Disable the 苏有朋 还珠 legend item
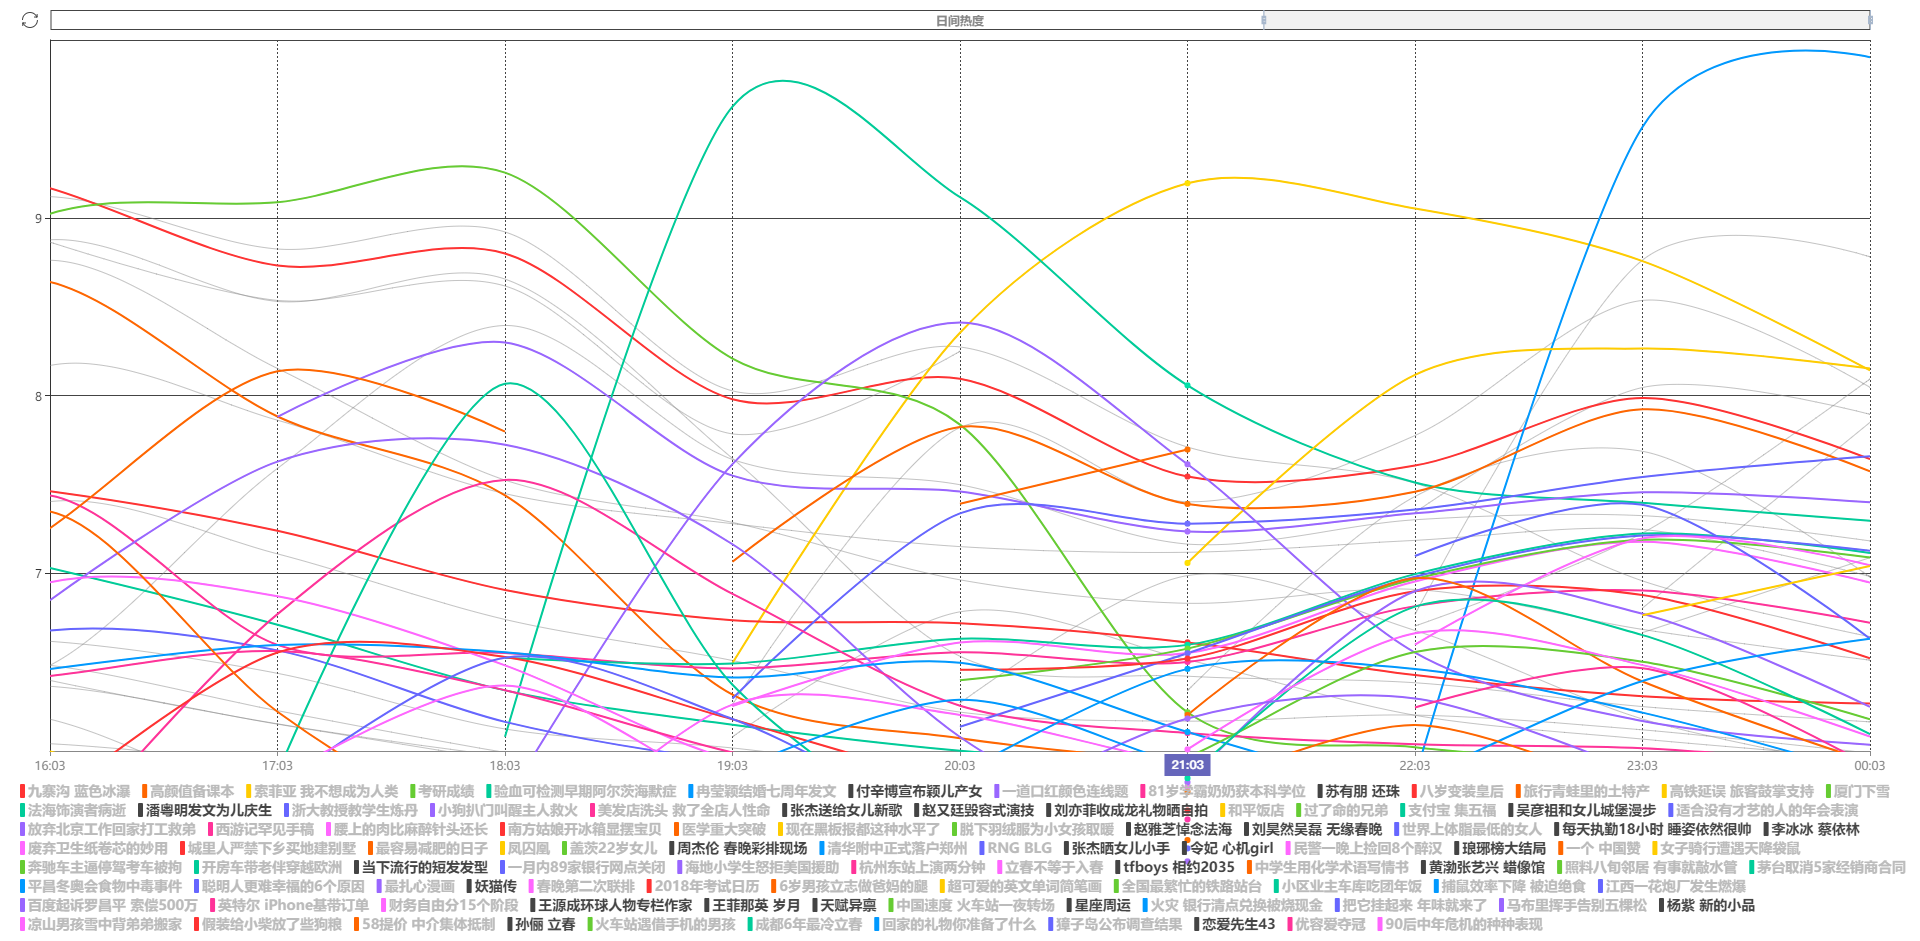1920x941 pixels. (x=1358, y=791)
